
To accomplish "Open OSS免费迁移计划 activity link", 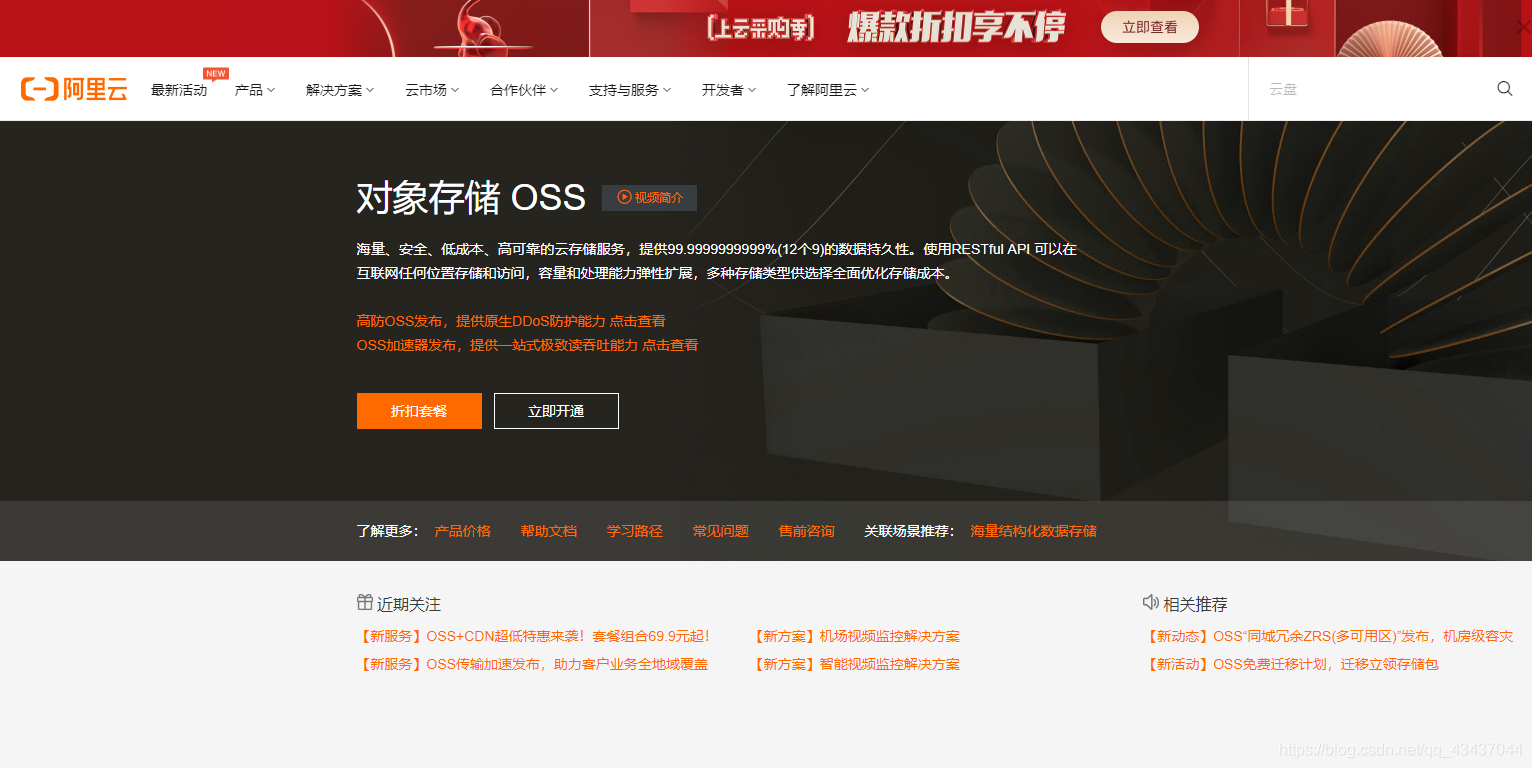I will tap(1291, 664).
